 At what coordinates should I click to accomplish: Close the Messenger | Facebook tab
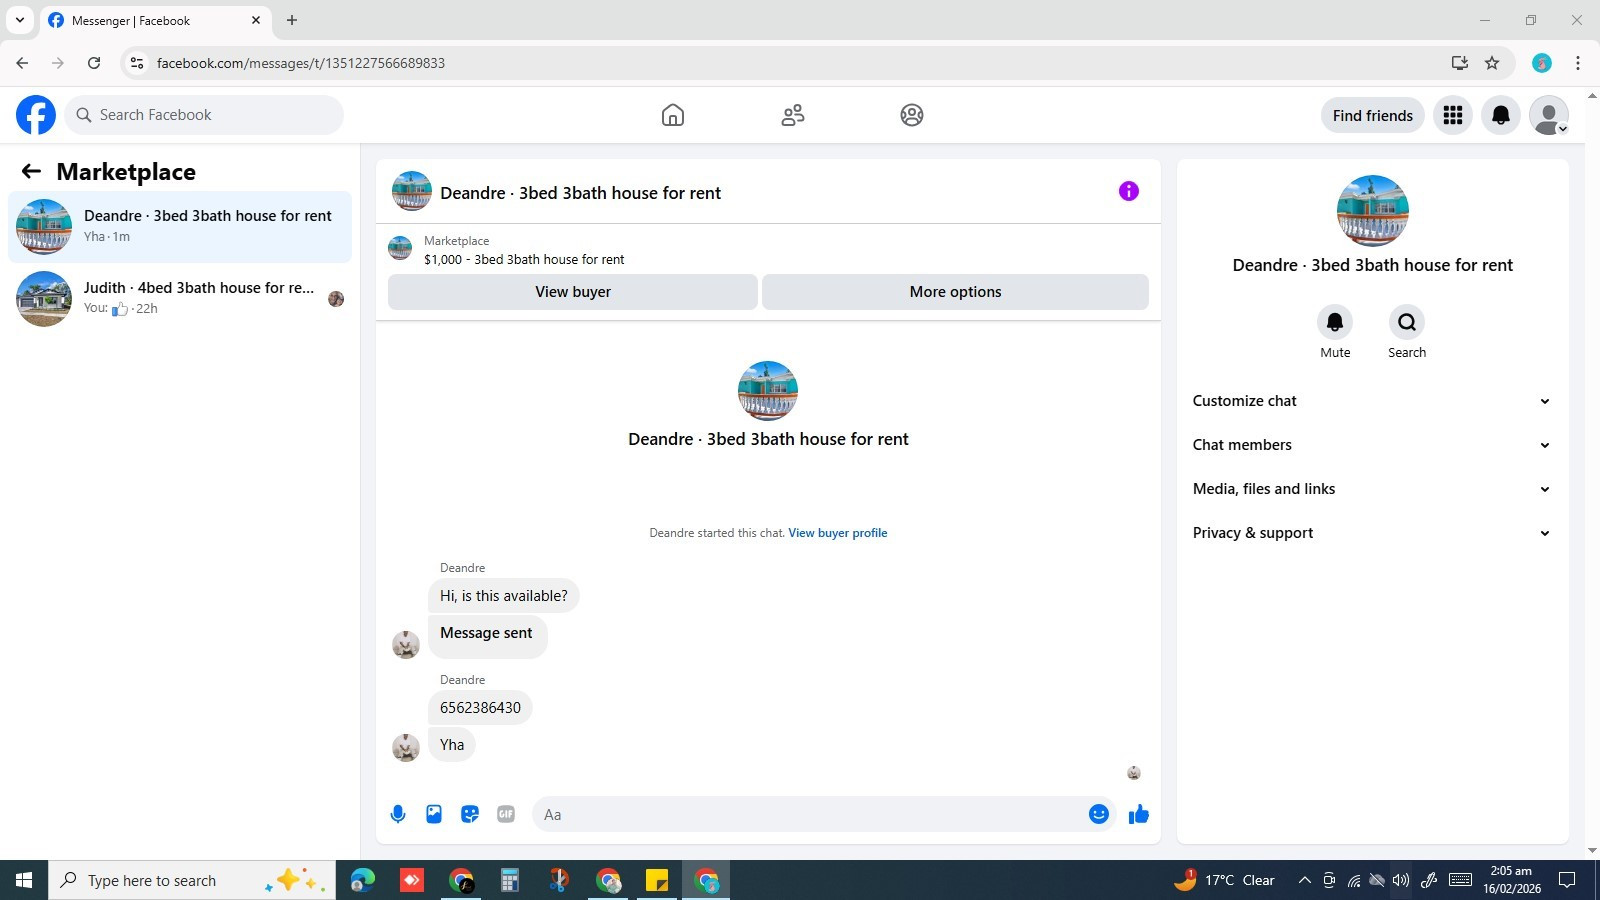[256, 20]
